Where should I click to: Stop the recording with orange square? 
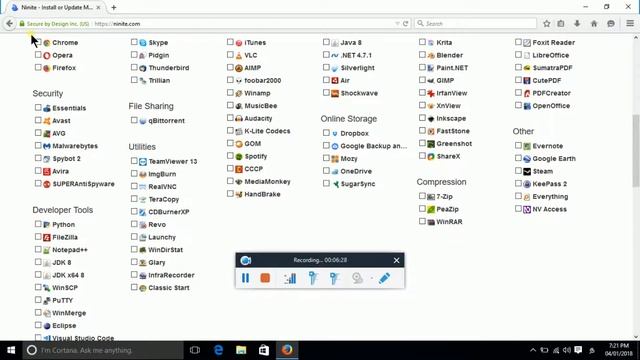tap(265, 278)
